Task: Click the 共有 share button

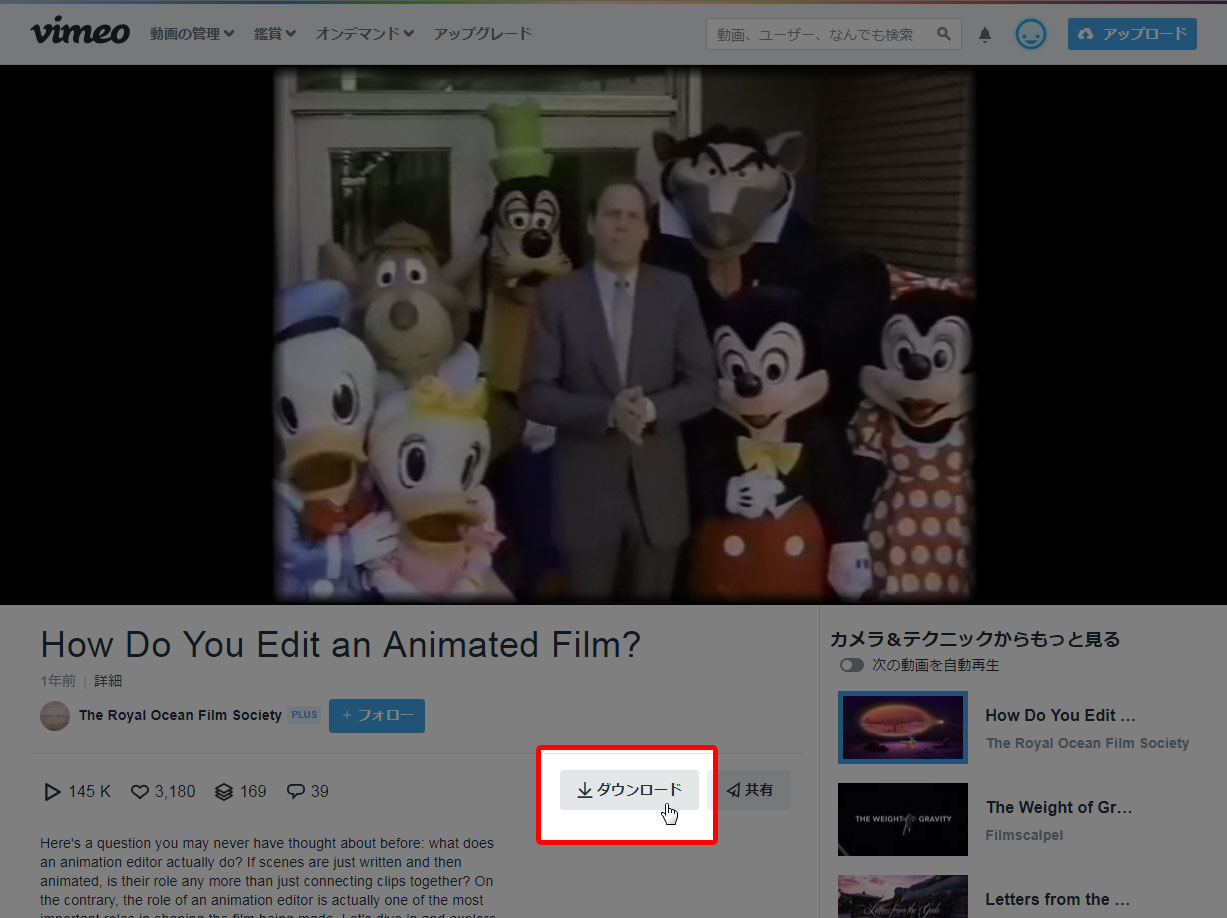Action: (750, 790)
